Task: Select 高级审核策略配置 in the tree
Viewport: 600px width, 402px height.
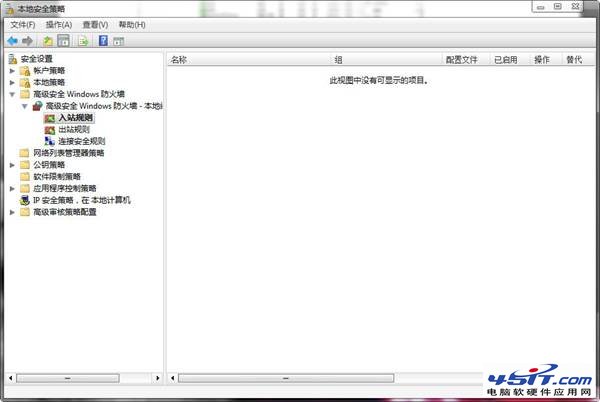Action: click(x=65, y=212)
